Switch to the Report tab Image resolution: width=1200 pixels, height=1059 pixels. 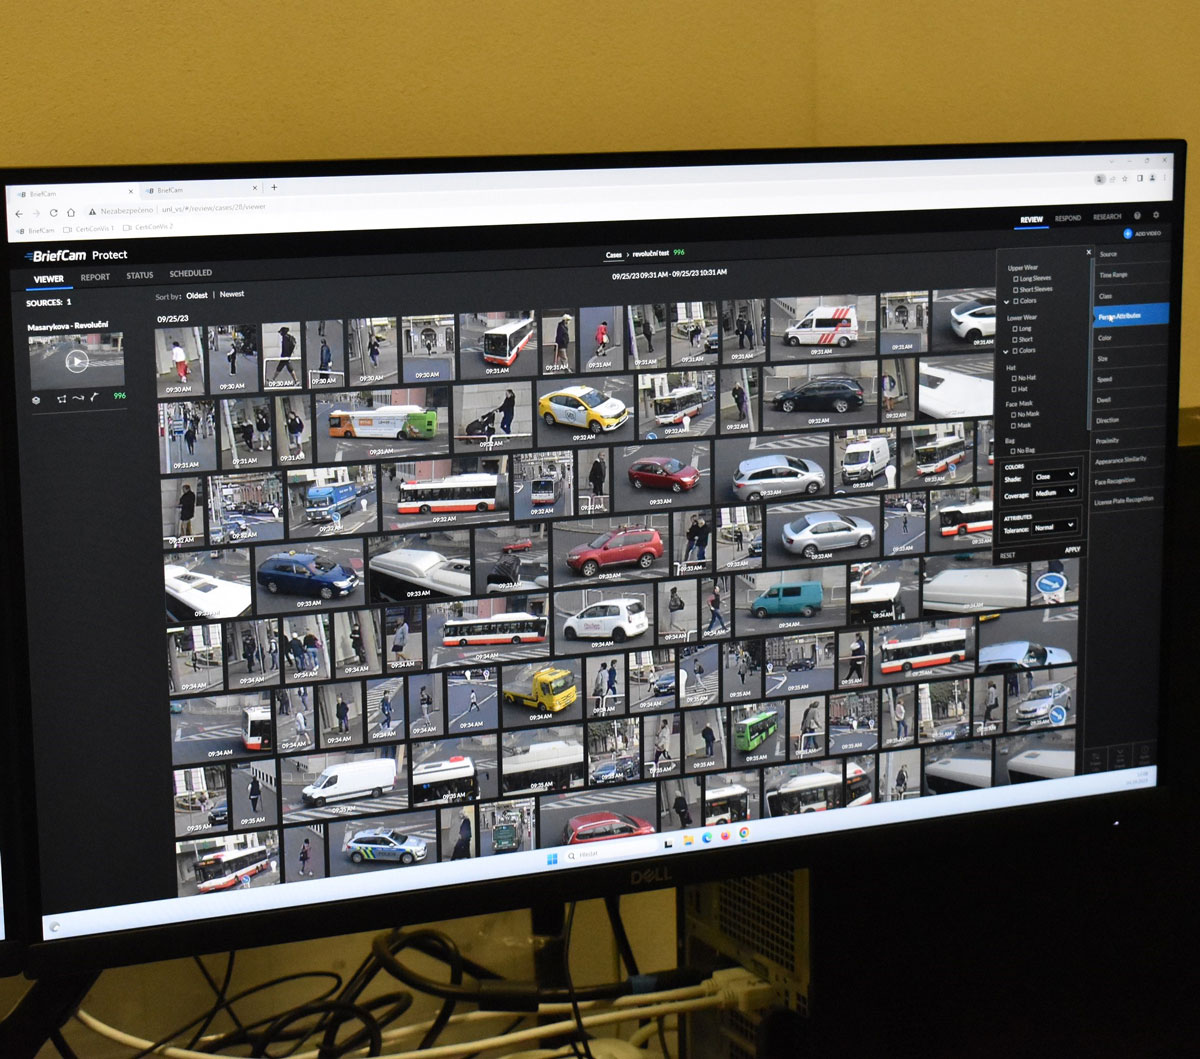click(x=95, y=277)
